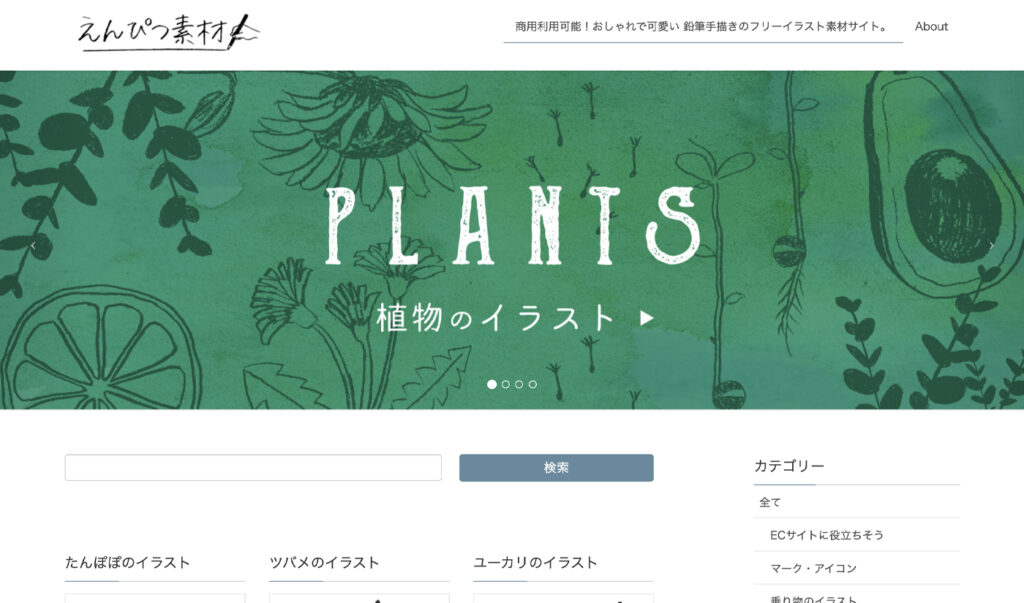
Task: Select the third carousel dot indicator
Action: point(519,384)
